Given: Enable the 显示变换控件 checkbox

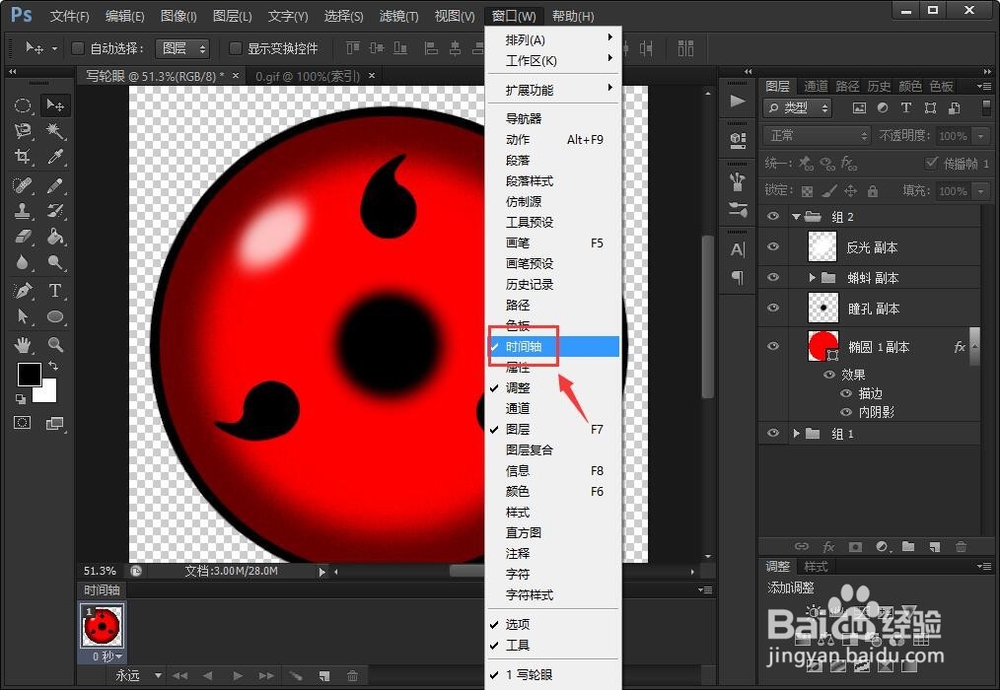Looking at the screenshot, I should click(235, 48).
